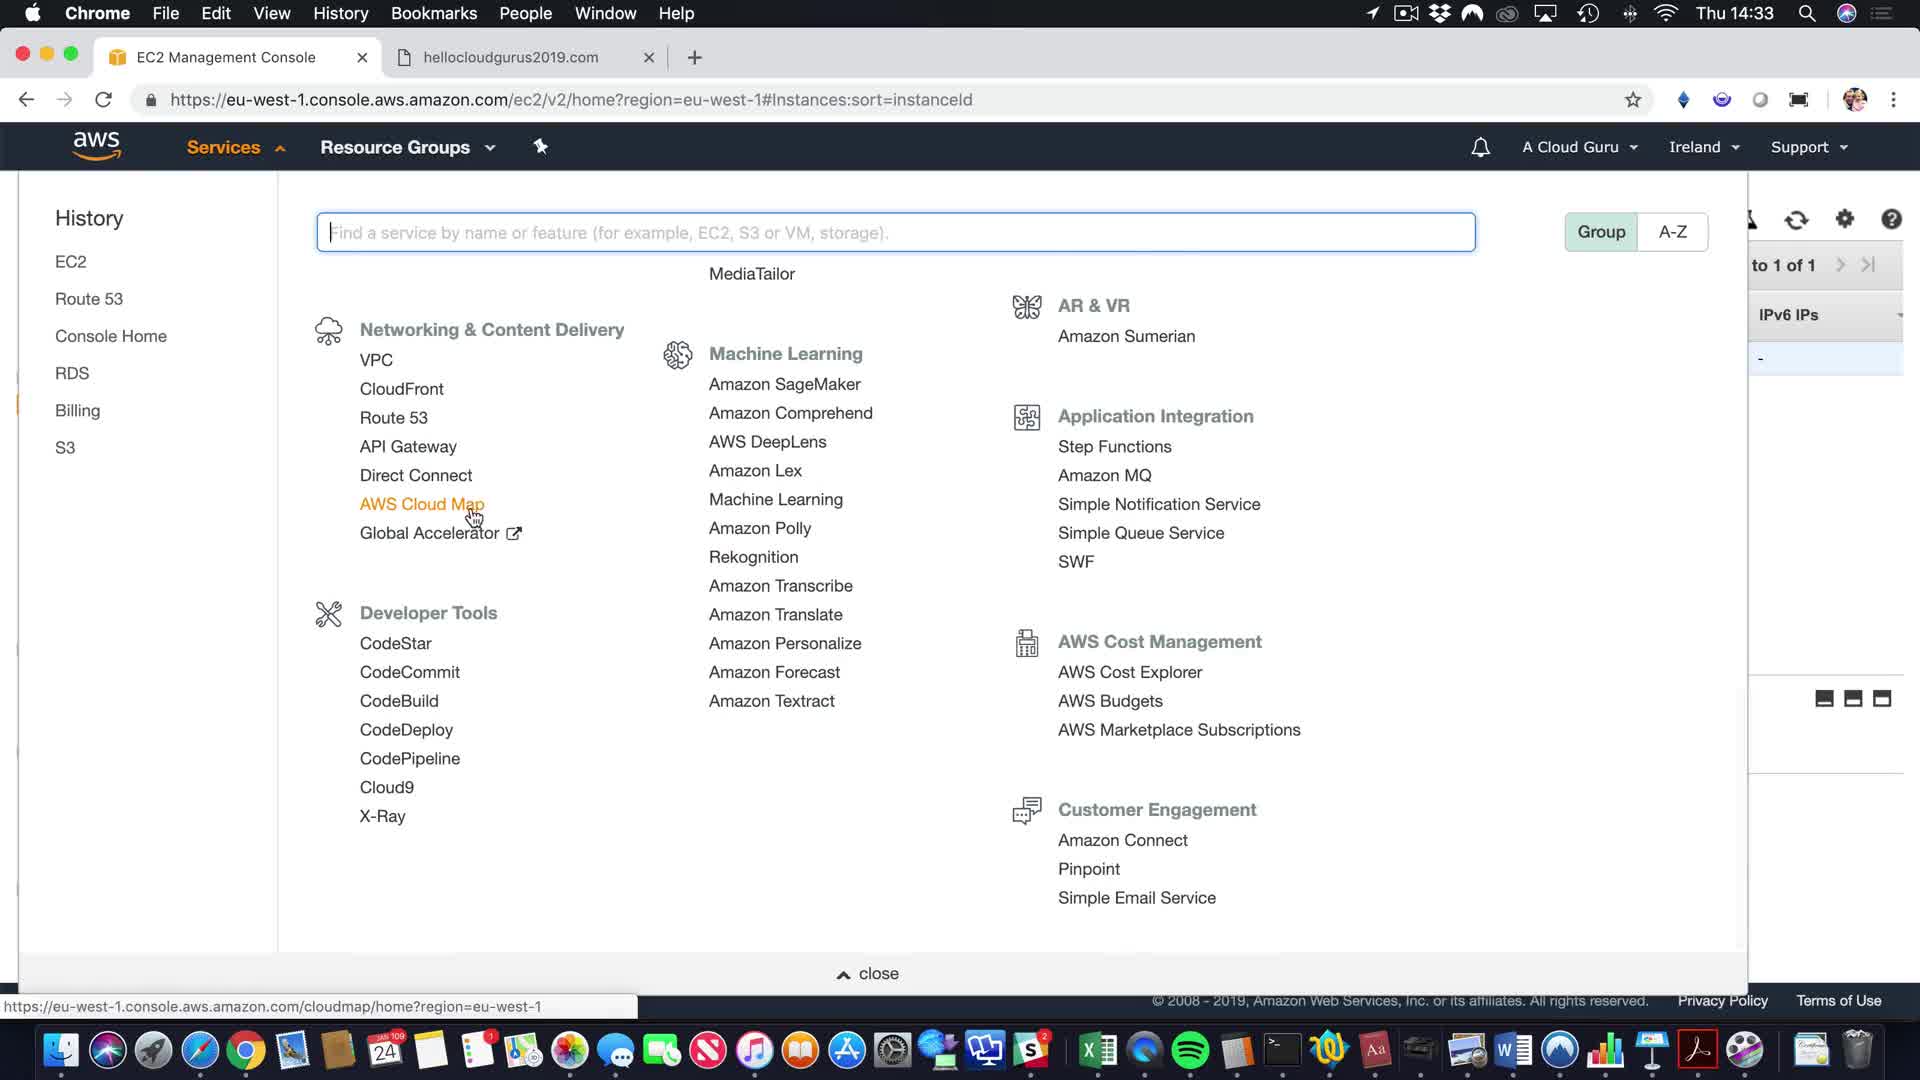Open AWS Cloud Map service link
1920x1080 pixels.
point(421,504)
